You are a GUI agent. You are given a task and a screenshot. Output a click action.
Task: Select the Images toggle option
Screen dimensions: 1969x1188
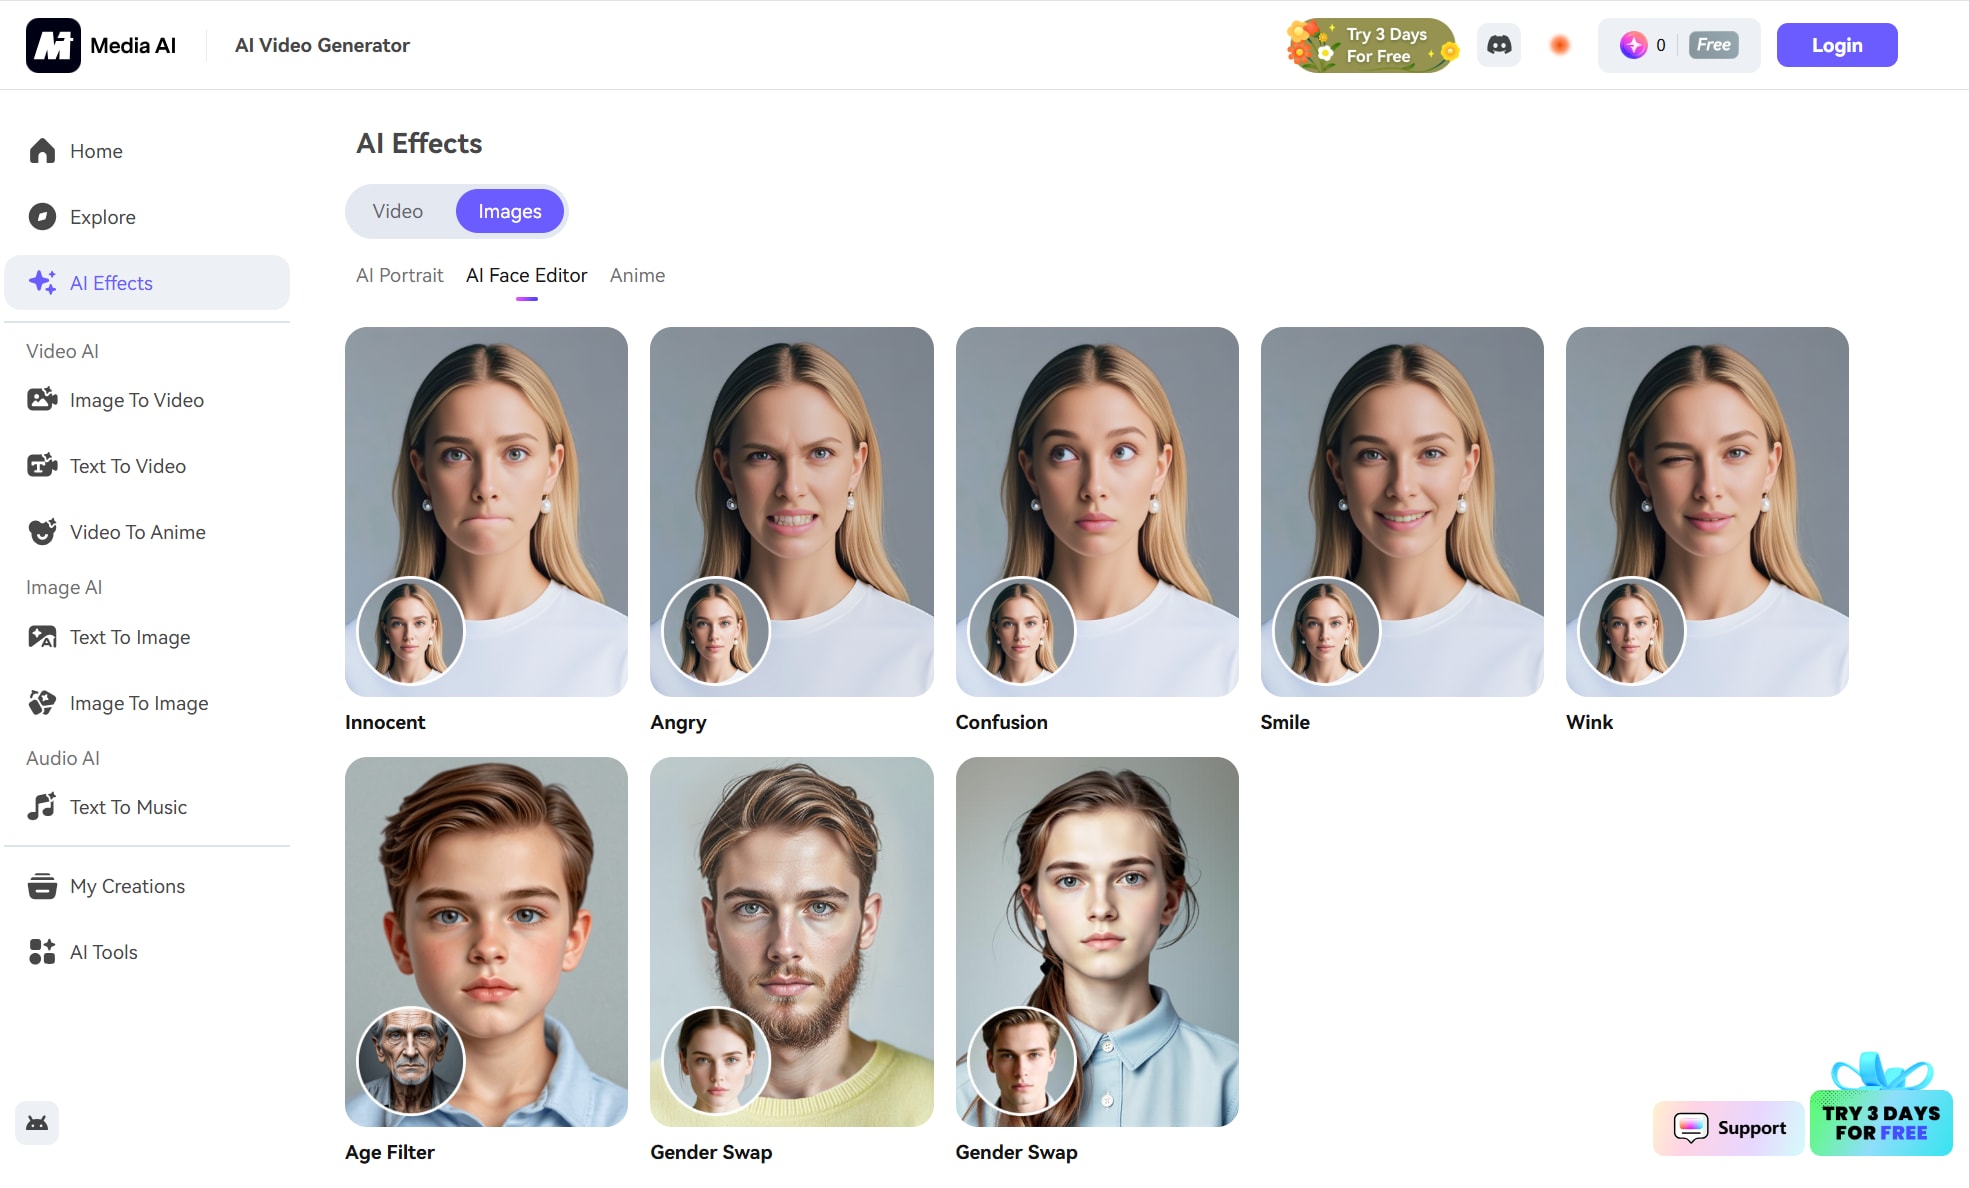[x=510, y=211]
